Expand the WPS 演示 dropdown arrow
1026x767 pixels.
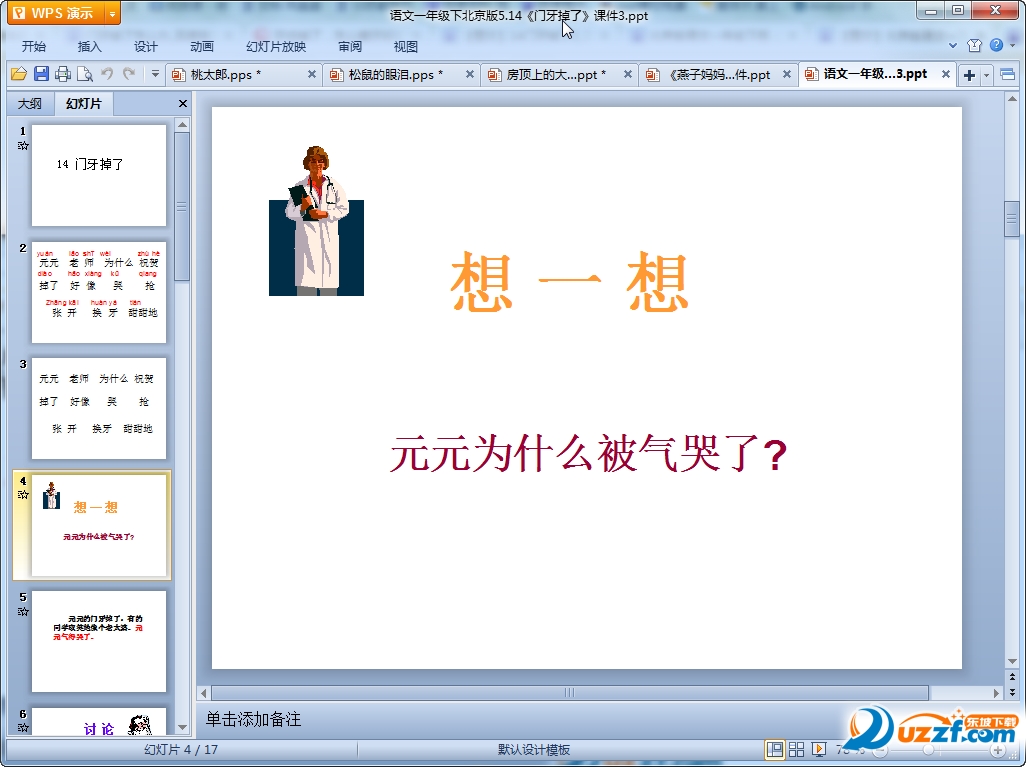(x=113, y=13)
